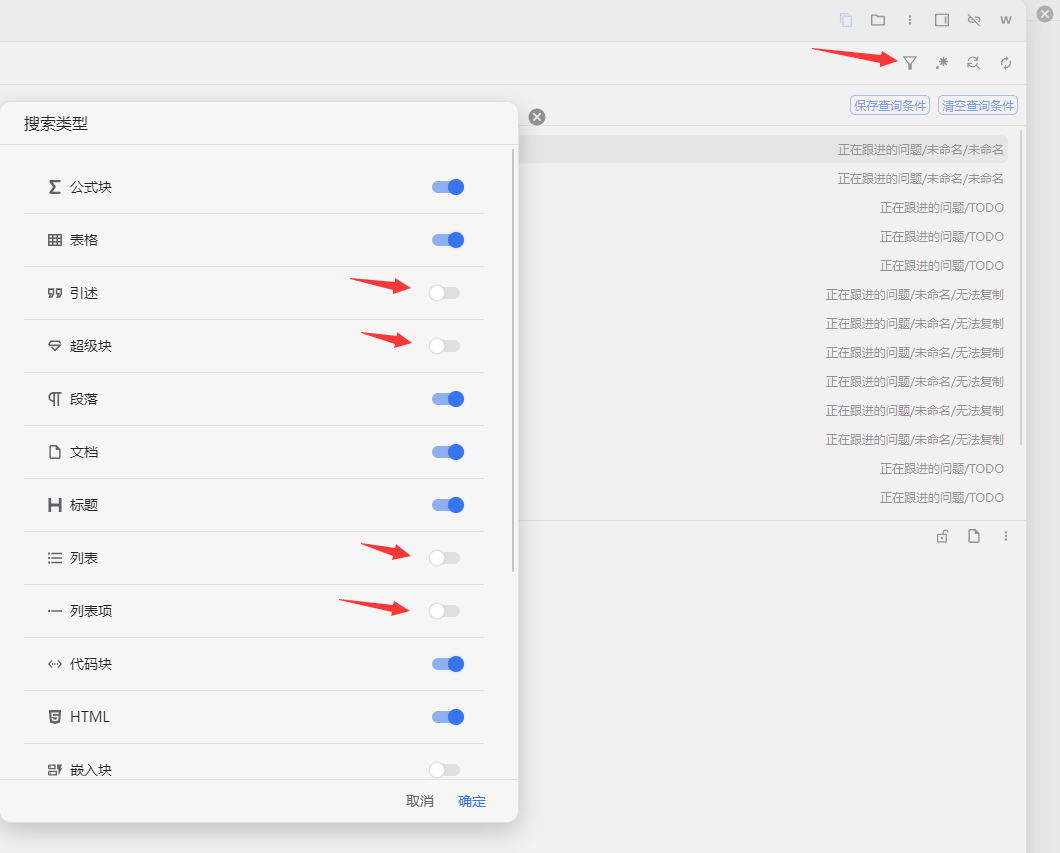Image resolution: width=1060 pixels, height=853 pixels.
Task: Click 保存查询条件 button
Action: click(890, 105)
